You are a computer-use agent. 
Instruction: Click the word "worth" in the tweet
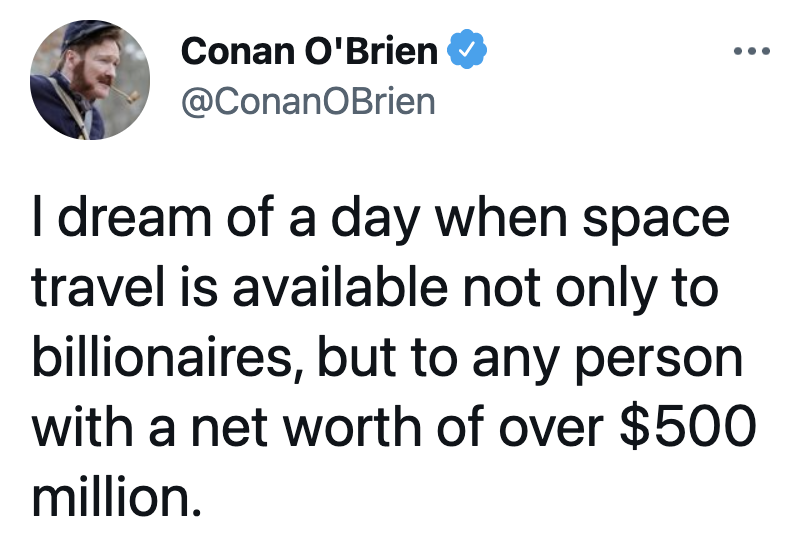[352, 427]
